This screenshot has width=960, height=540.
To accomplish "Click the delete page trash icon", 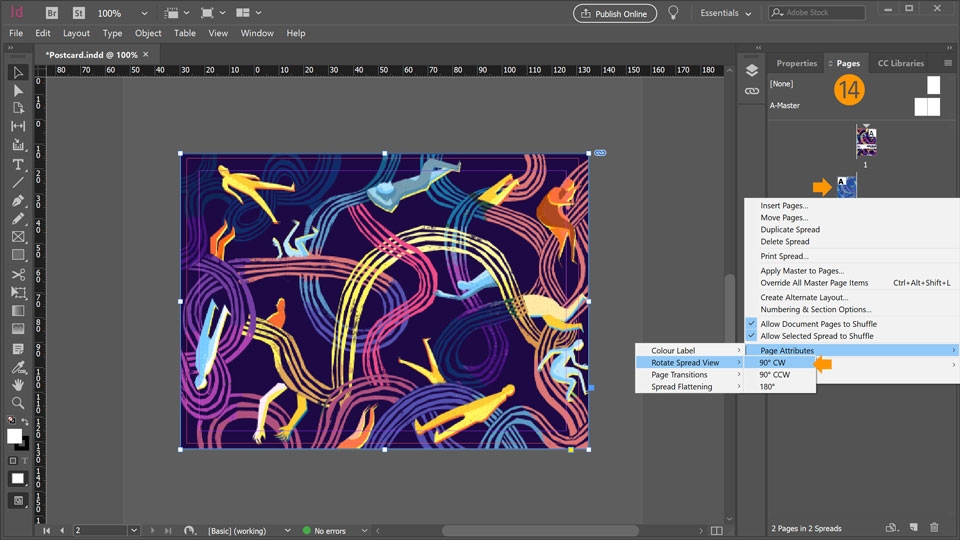I will click(x=934, y=527).
